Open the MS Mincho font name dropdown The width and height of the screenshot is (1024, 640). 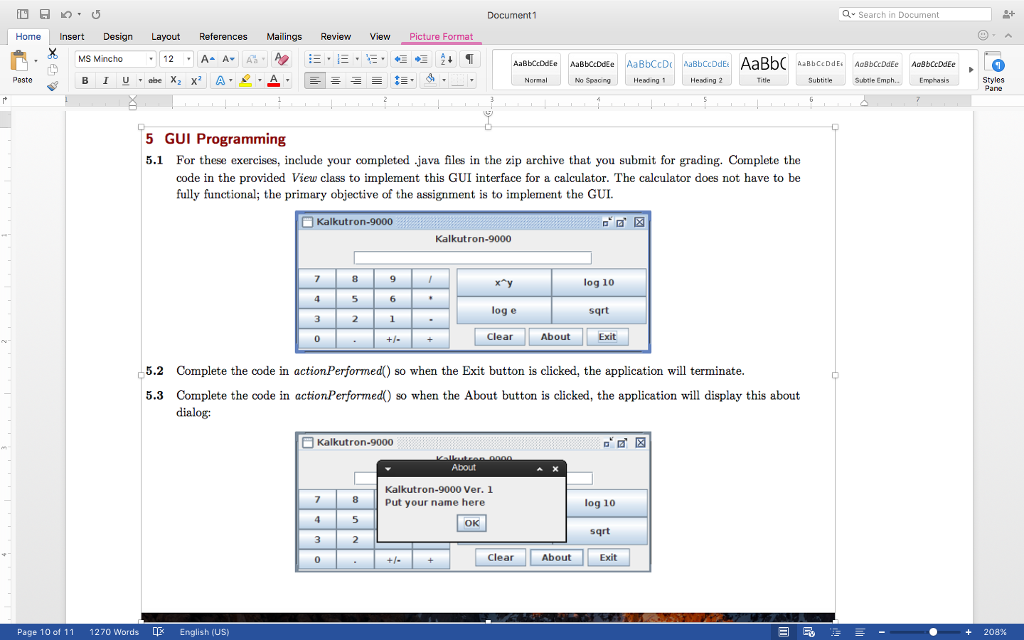(151, 59)
